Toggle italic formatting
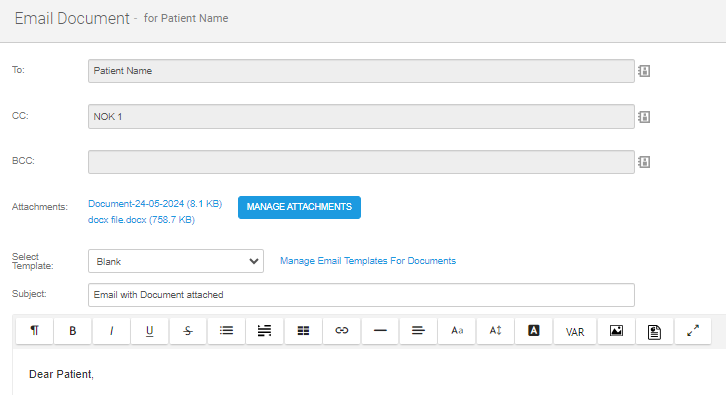Screen dimensions: 726x395 coord(111,331)
